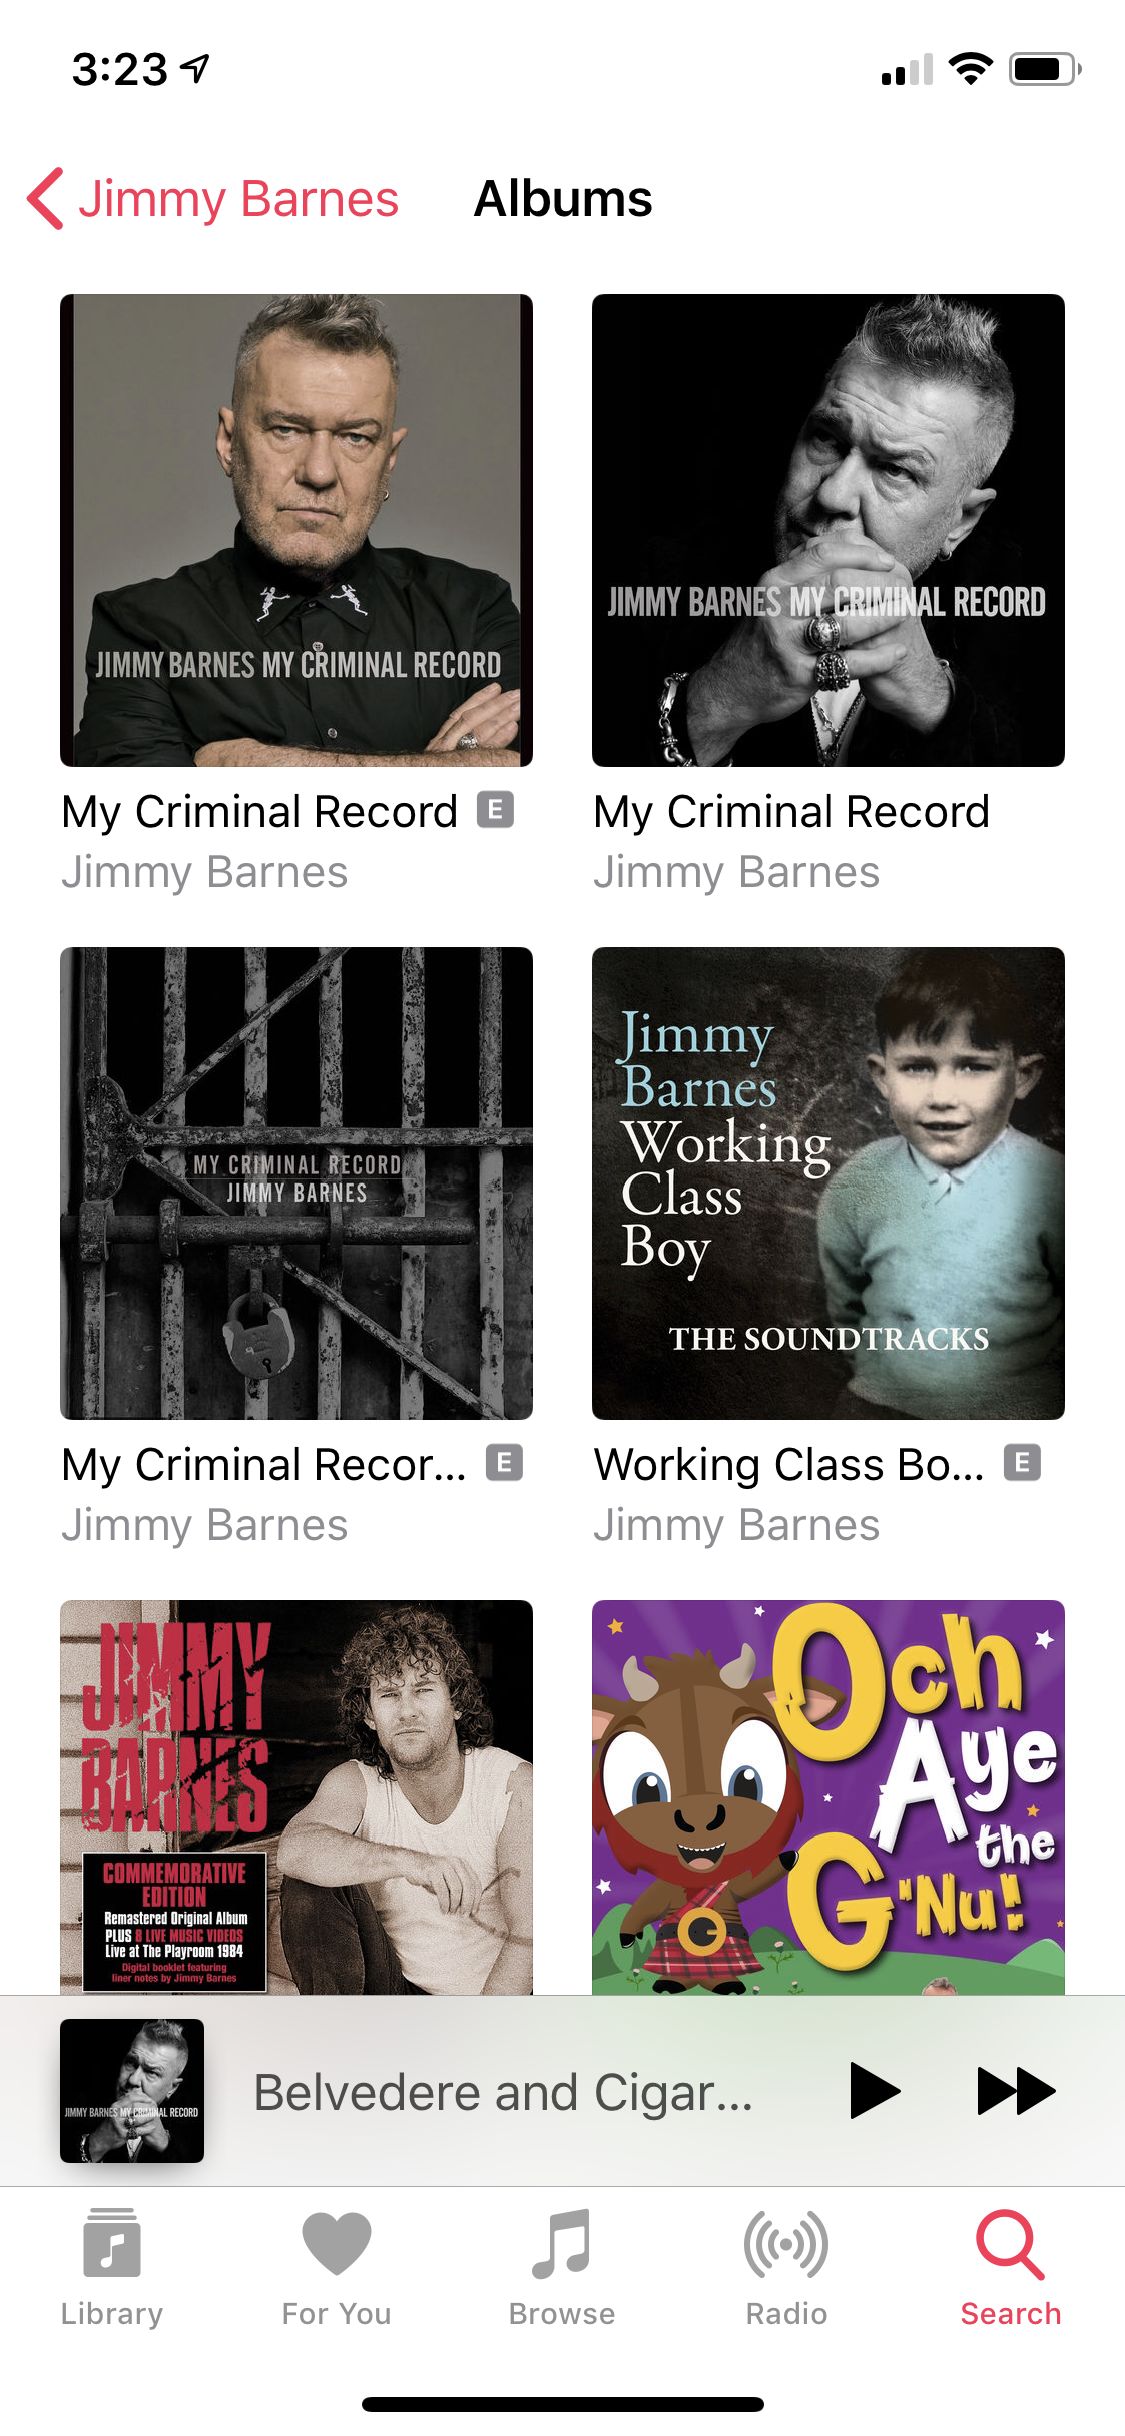Open the Och Aye the G'Nu album
The image size is (1125, 2436).
click(828, 1797)
